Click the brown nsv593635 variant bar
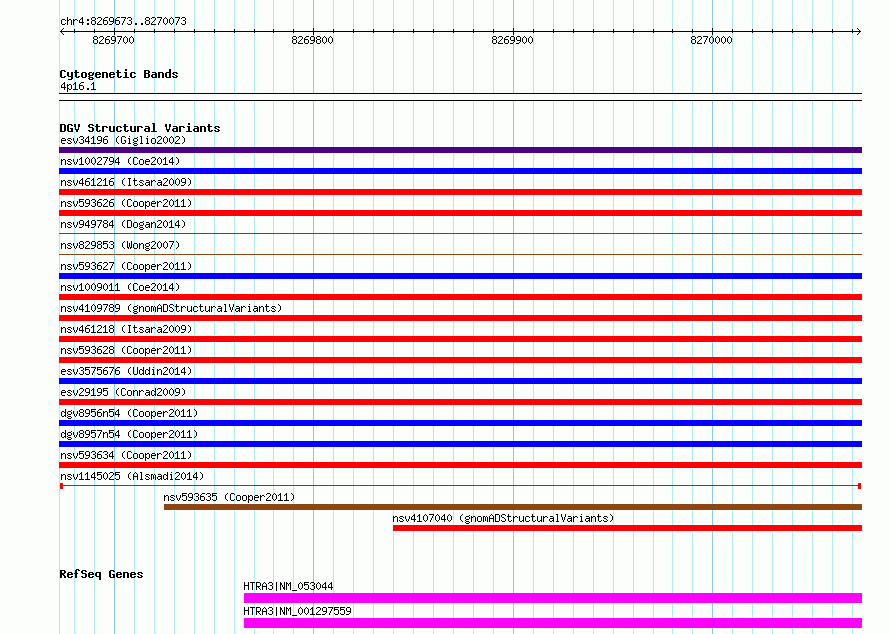890x634 pixels. coord(513,507)
